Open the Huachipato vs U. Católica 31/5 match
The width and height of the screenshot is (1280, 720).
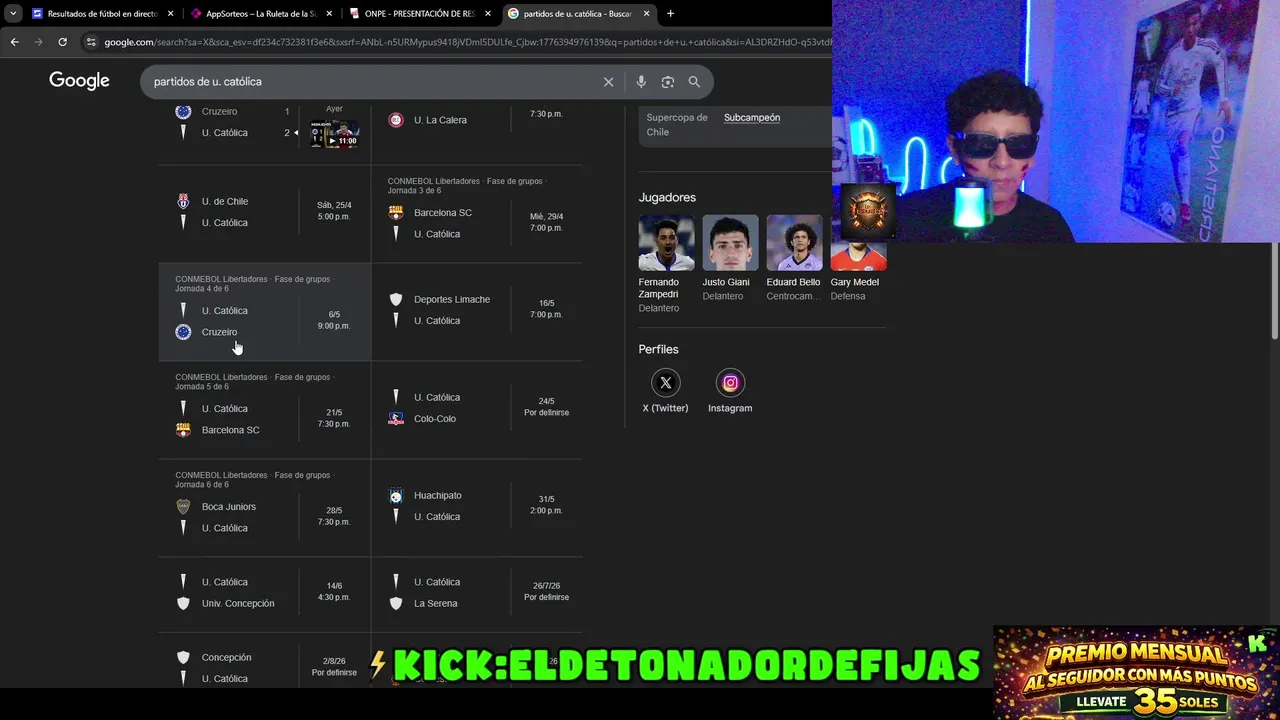tap(477, 508)
